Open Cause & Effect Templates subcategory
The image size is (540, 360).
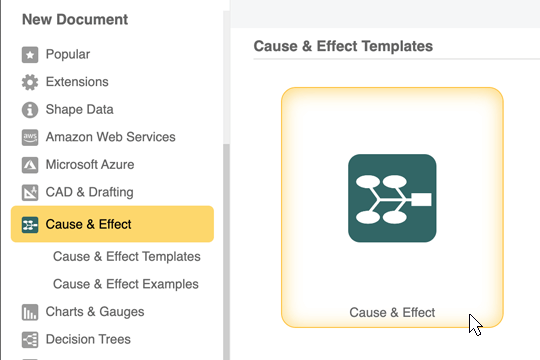(126, 257)
